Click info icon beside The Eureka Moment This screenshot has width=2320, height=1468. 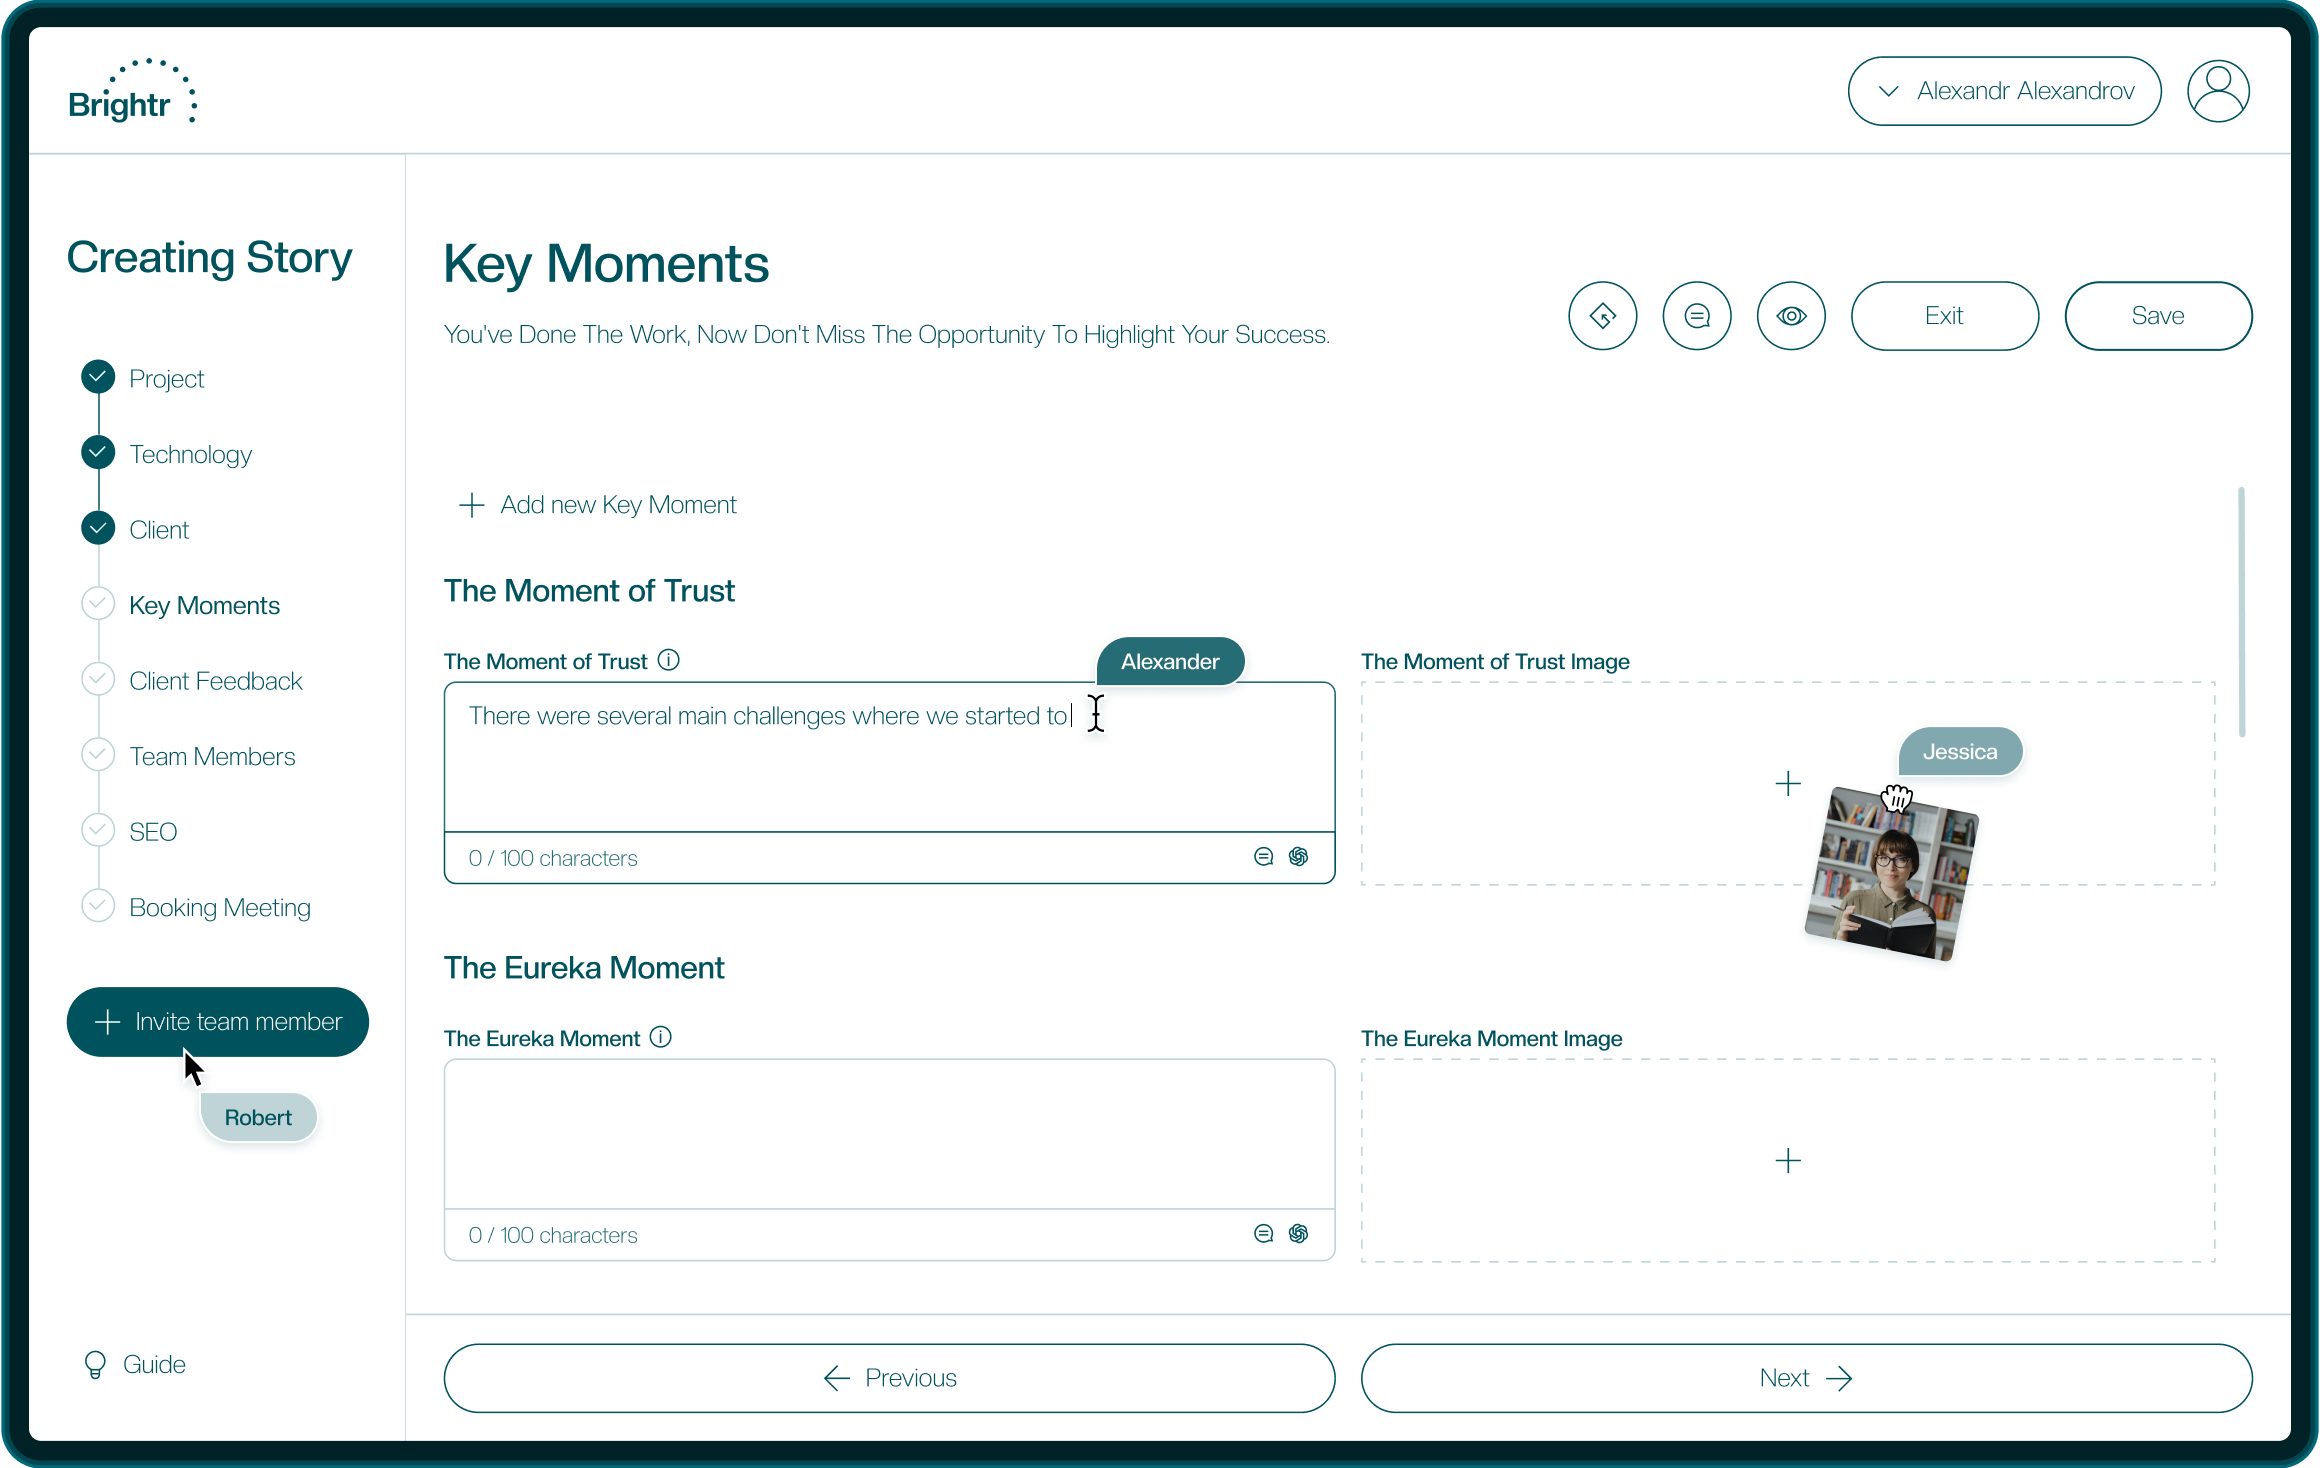pos(661,1037)
